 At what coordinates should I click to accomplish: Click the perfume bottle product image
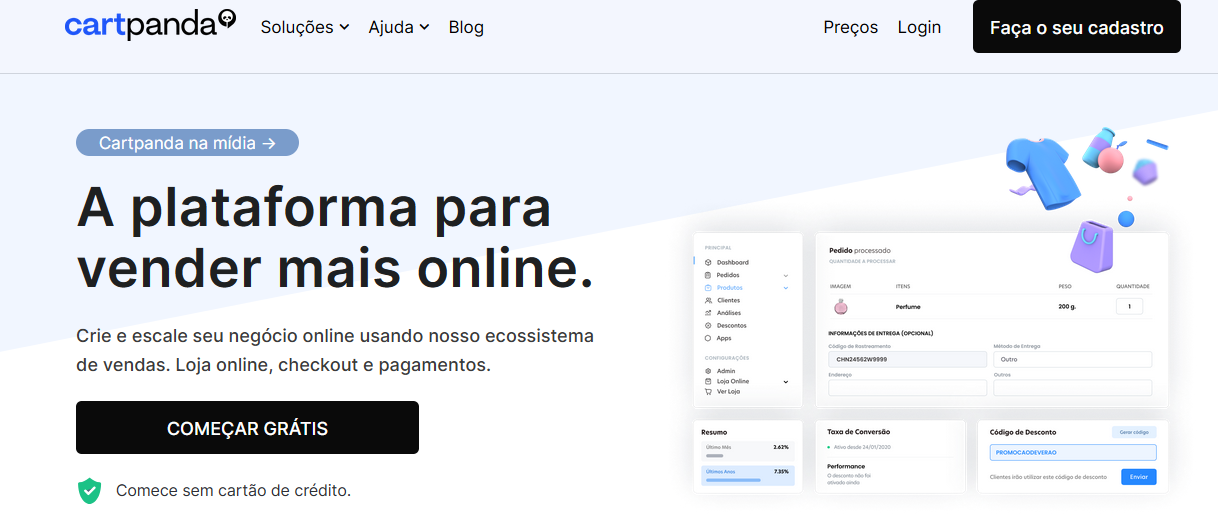pyautogui.click(x=840, y=306)
